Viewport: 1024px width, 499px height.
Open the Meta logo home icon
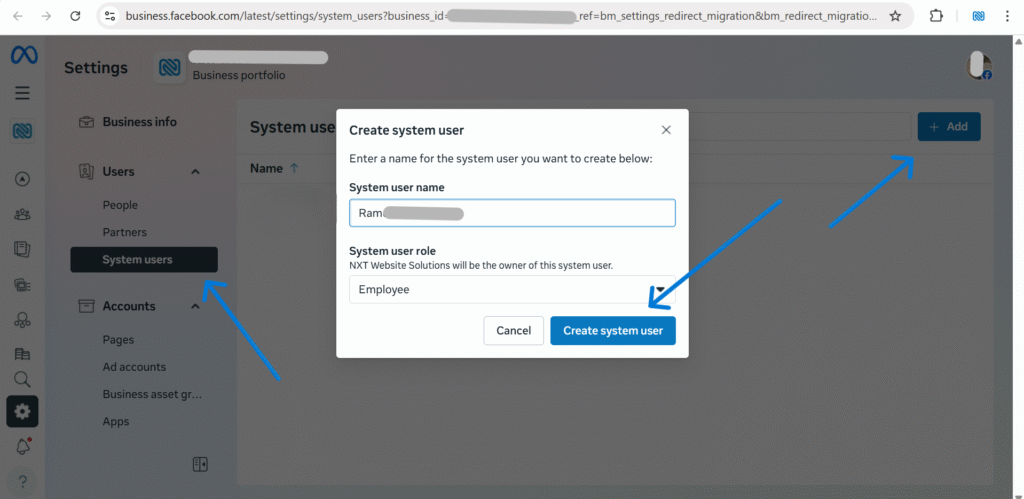23,55
